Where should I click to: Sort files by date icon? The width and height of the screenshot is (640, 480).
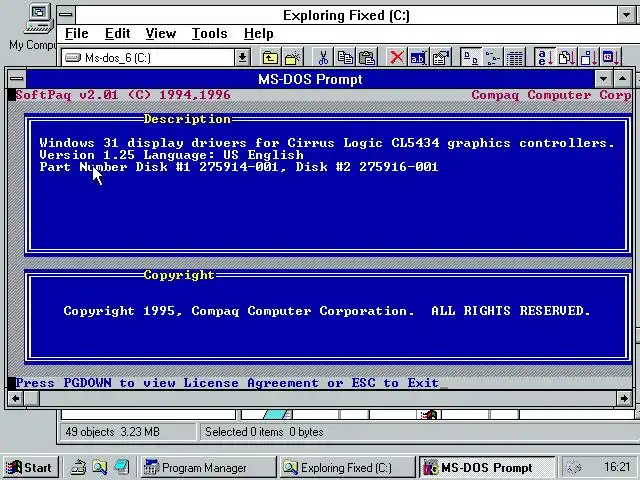(x=611, y=58)
